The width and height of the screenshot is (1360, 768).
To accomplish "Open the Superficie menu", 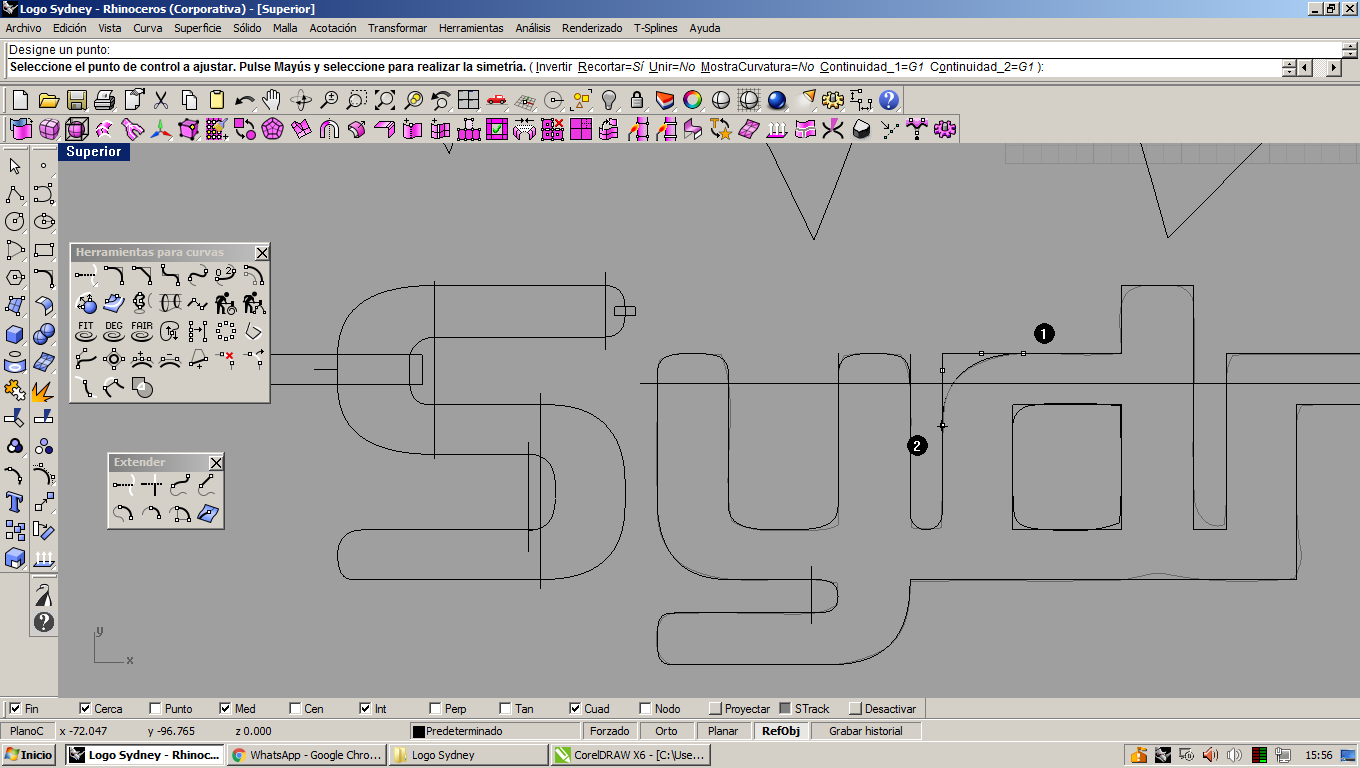I will 198,28.
